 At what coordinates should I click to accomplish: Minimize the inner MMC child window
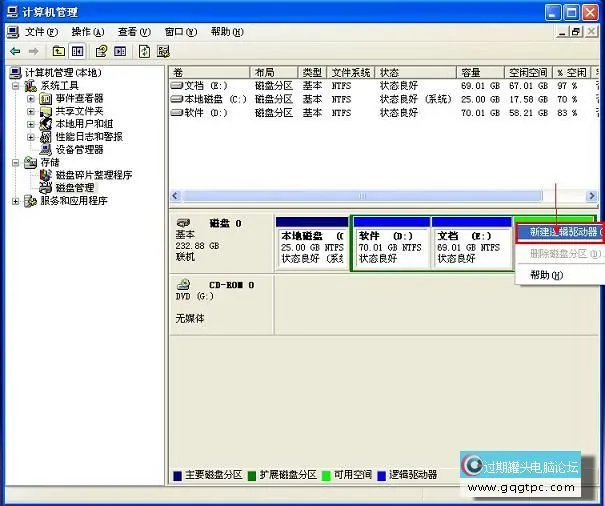(562, 32)
